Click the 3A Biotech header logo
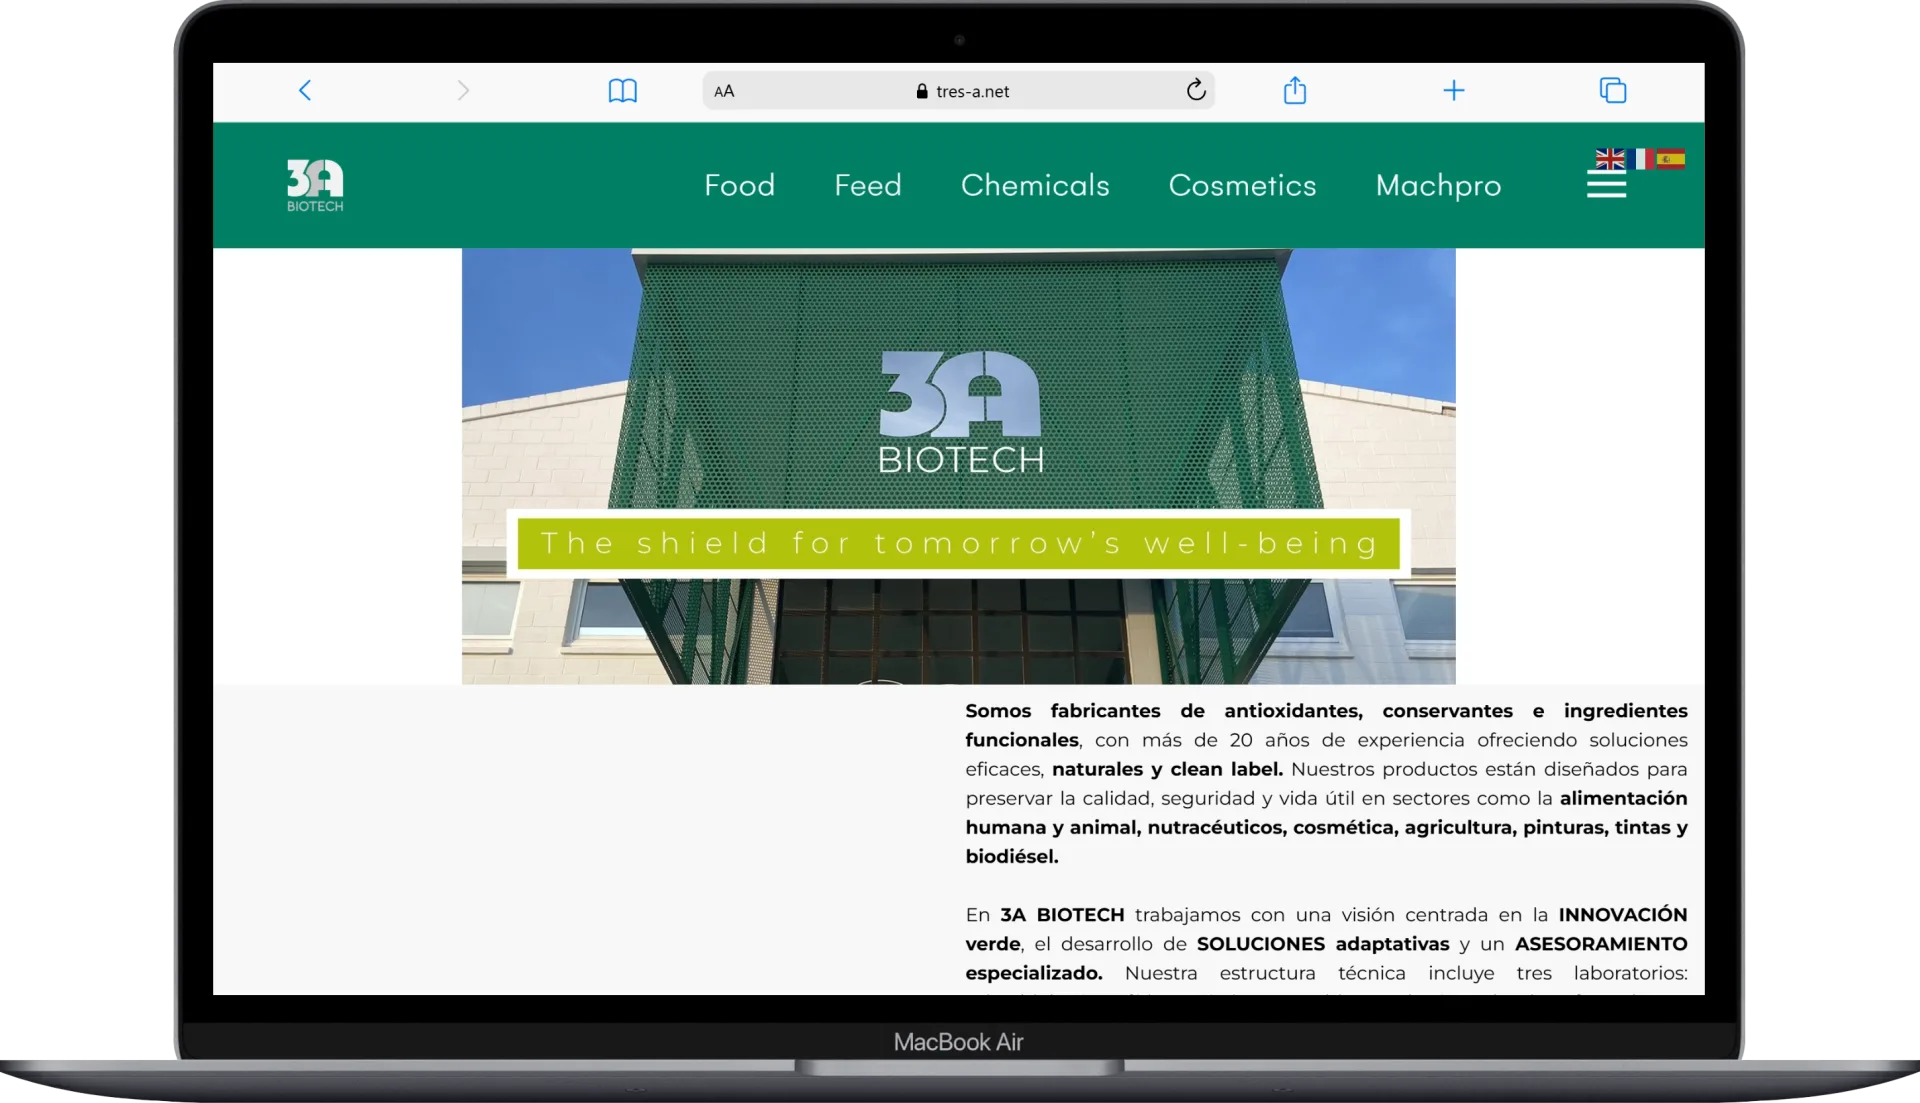The width and height of the screenshot is (1920, 1103). (315, 185)
